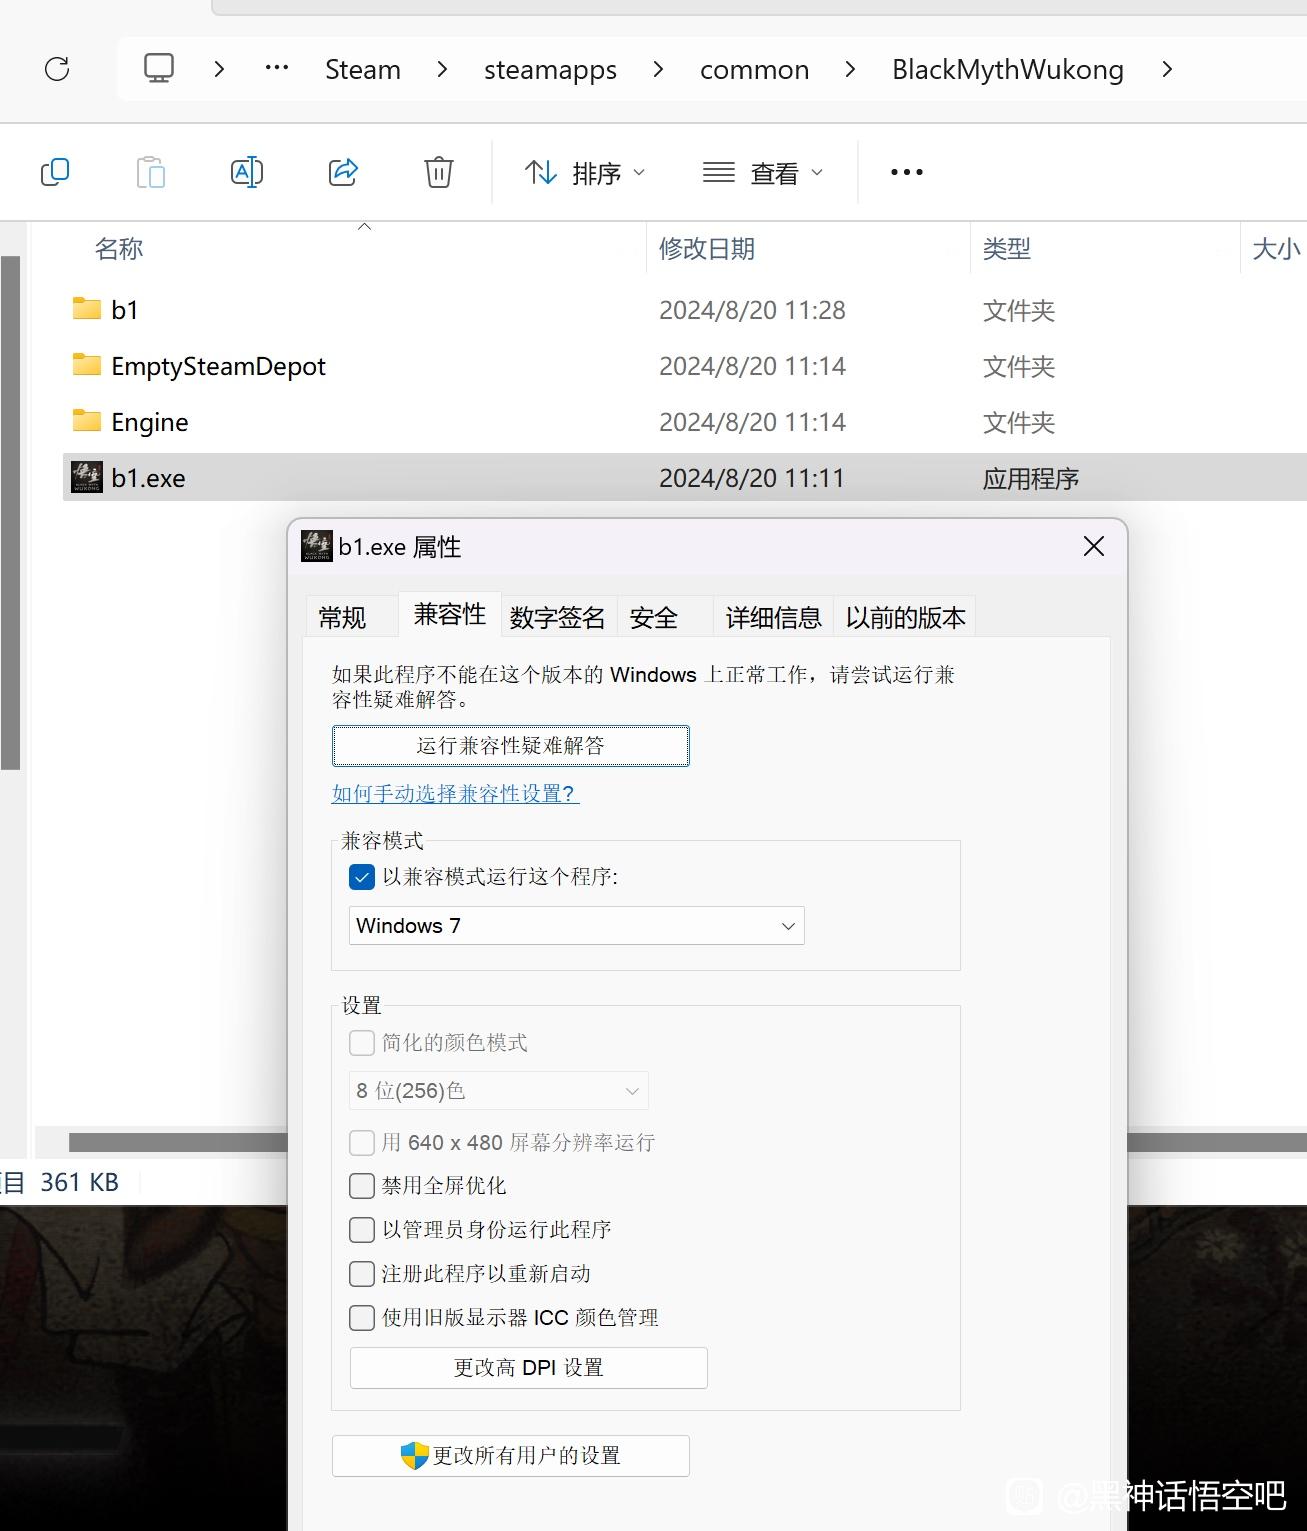This screenshot has height=1531, width=1307.
Task: Select the EmptySteamDepot folder name
Action: [x=218, y=366]
